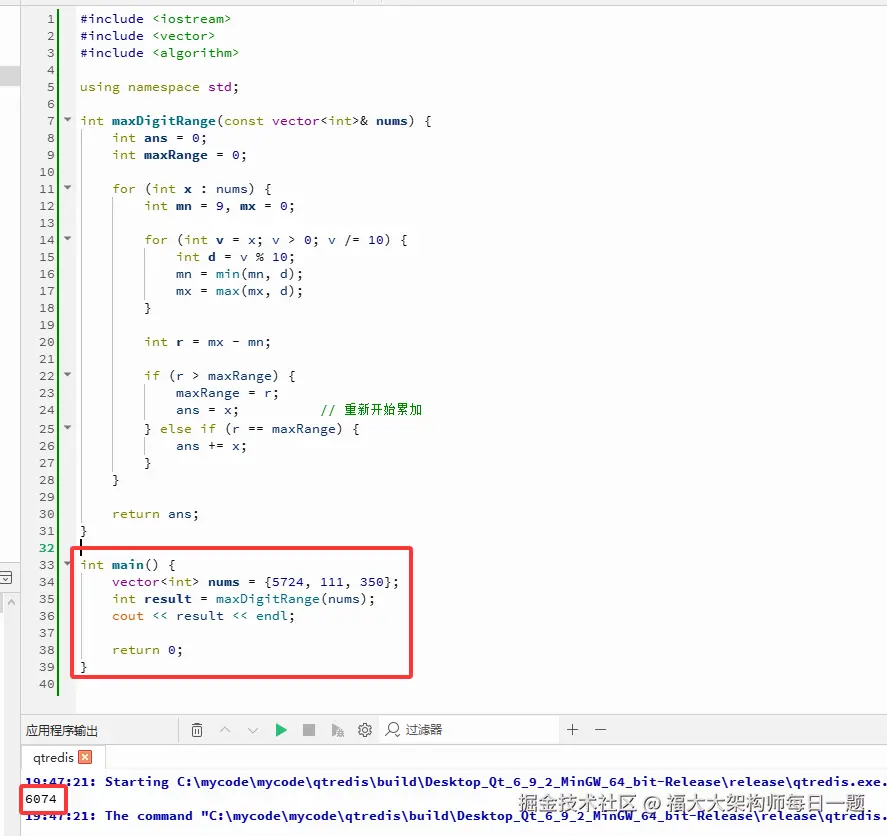Close the qtredis output tab
This screenshot has width=887, height=836.
pos(85,757)
